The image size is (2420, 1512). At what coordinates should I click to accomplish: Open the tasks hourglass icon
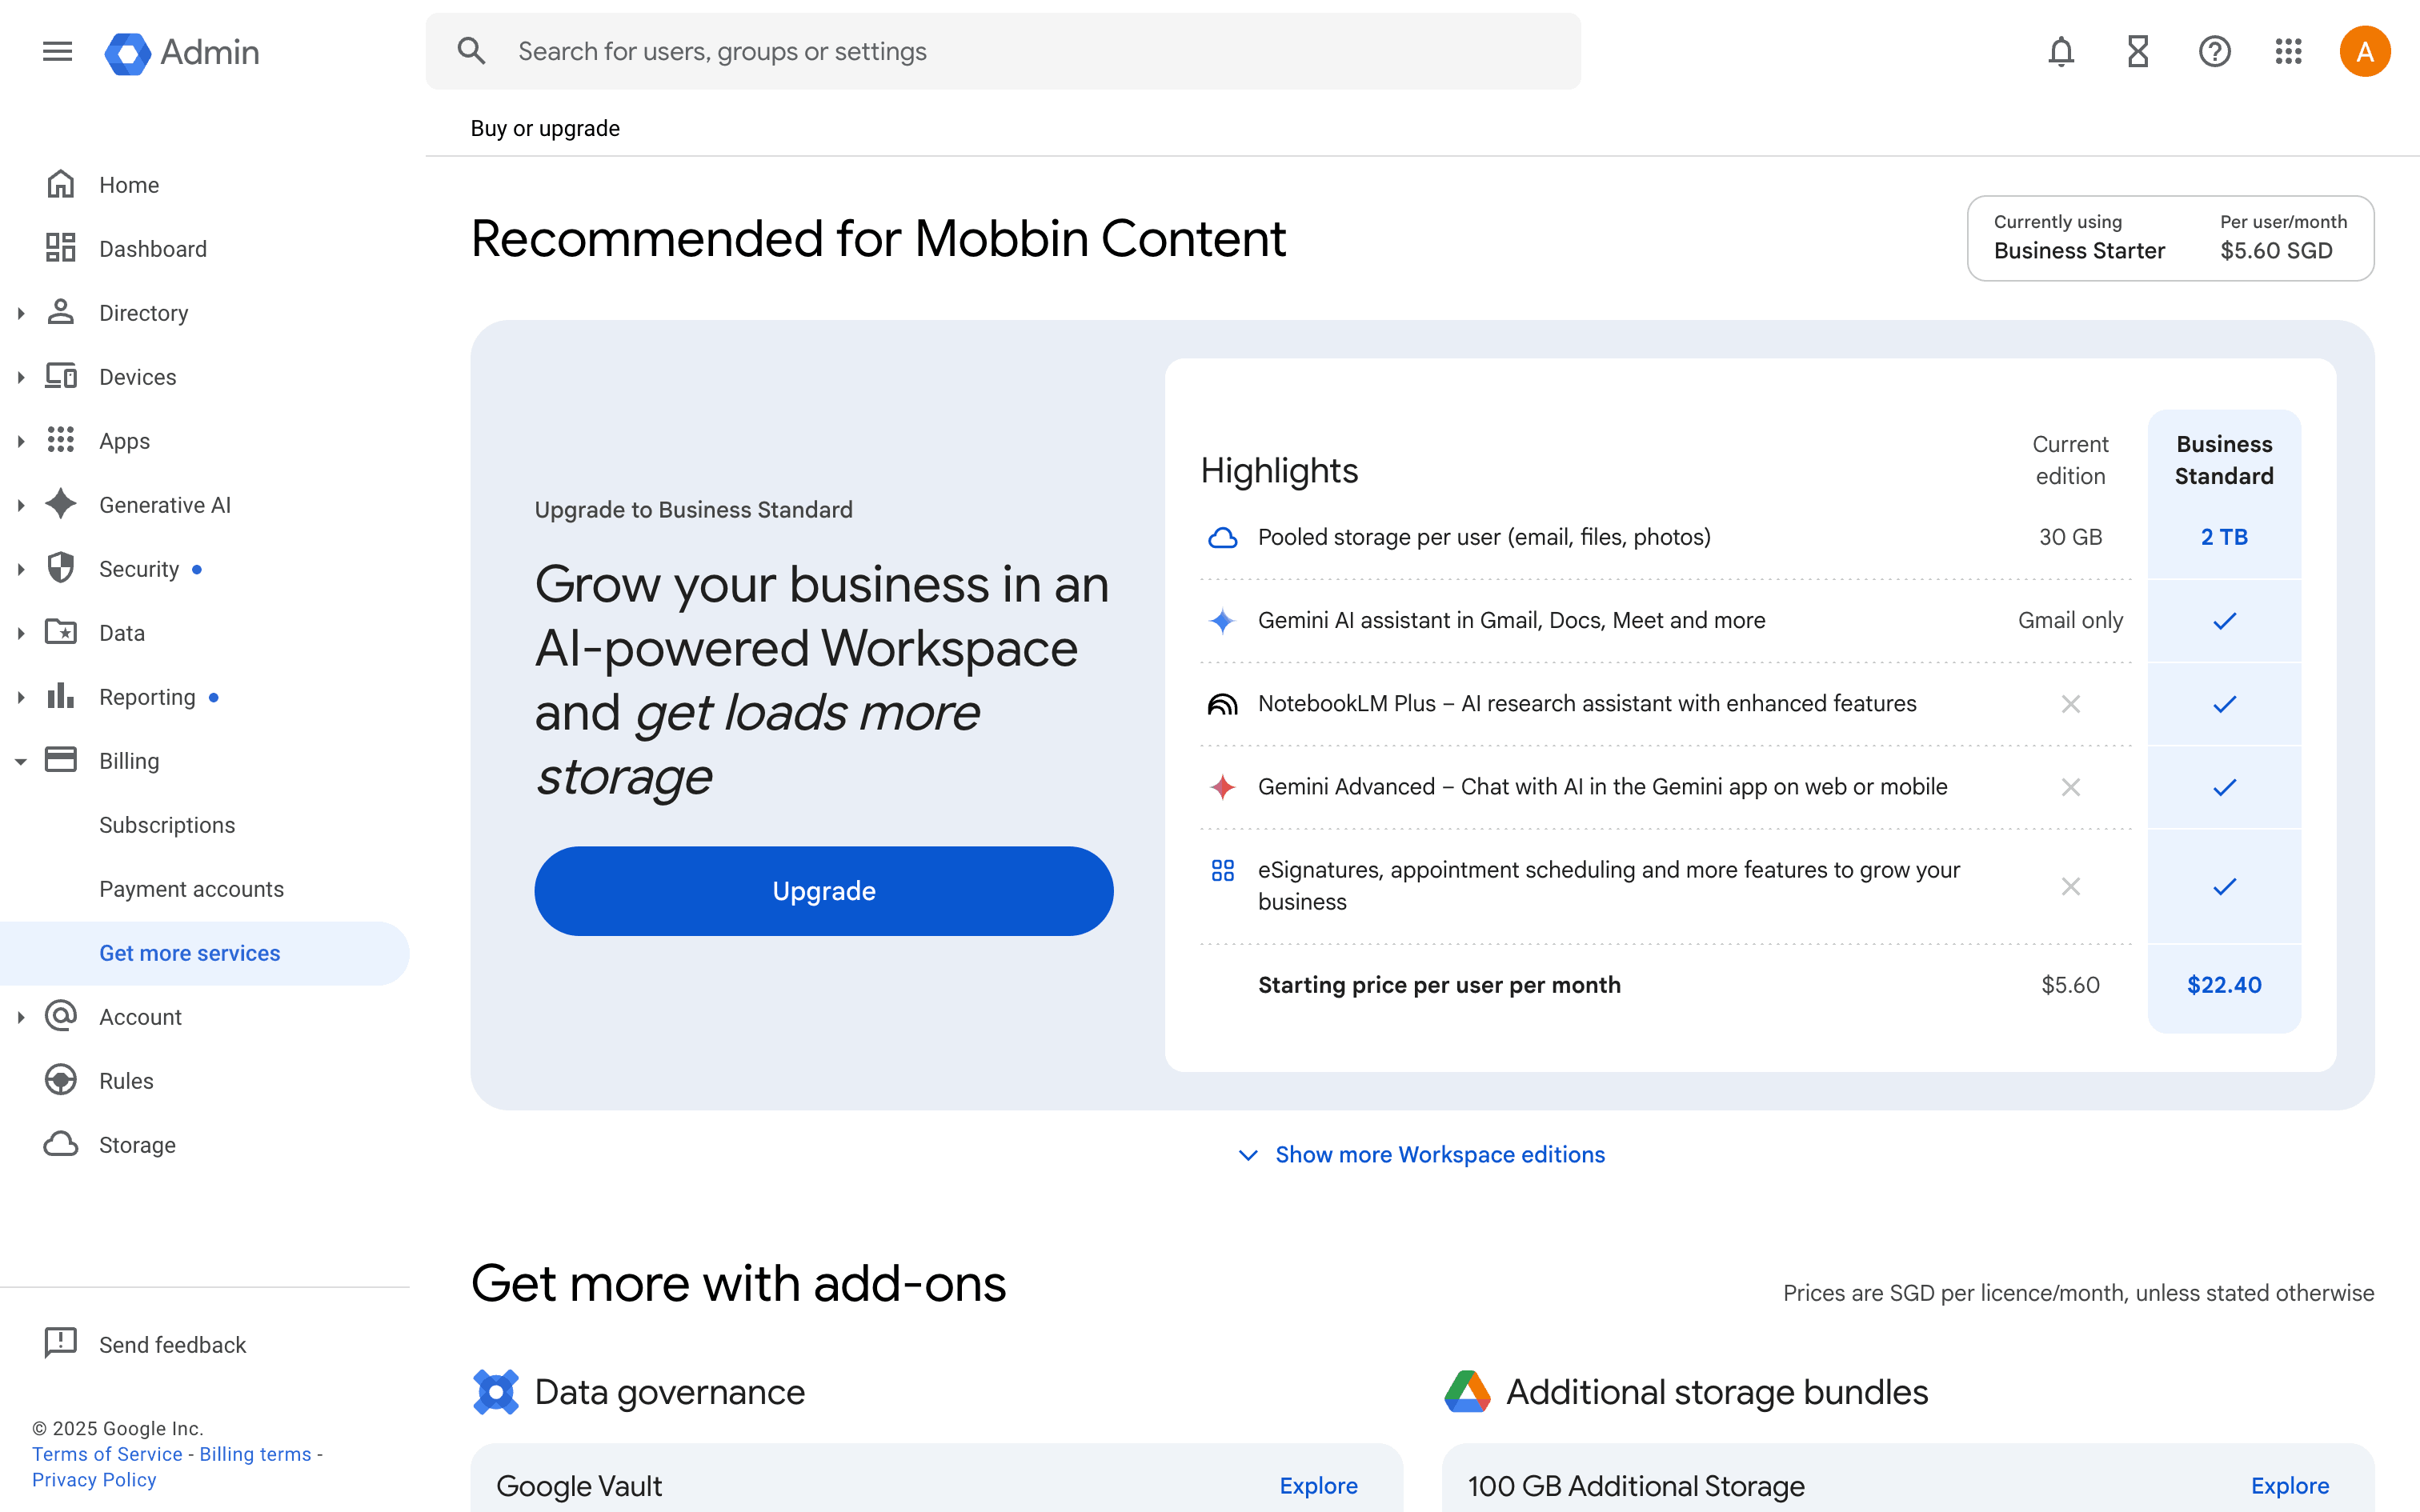pos(2138,51)
